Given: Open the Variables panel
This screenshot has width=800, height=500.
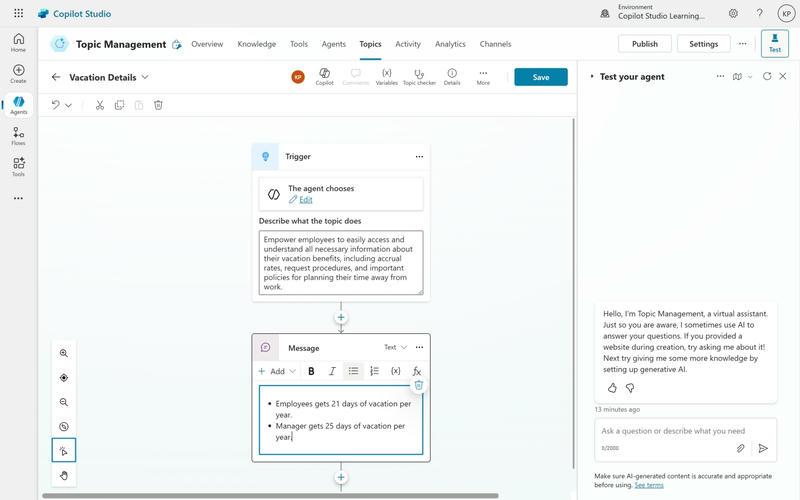Looking at the screenshot, I should tap(387, 77).
